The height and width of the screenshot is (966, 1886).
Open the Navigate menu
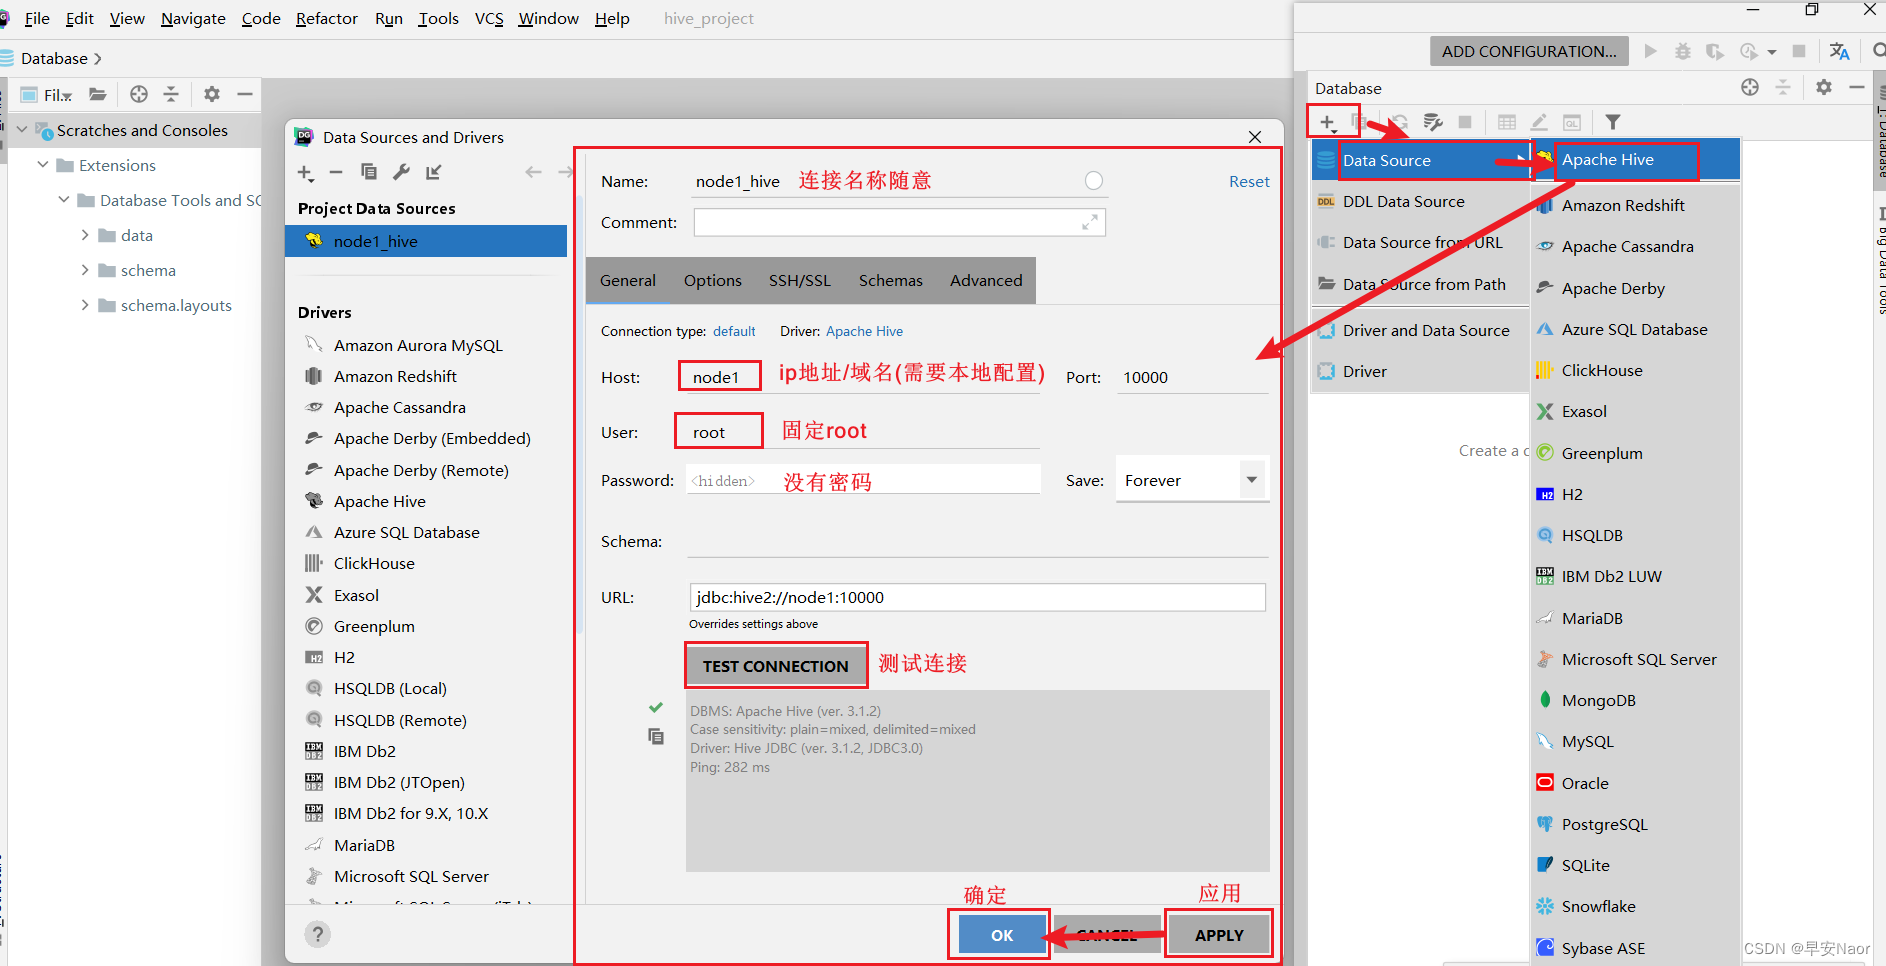[x=193, y=18]
